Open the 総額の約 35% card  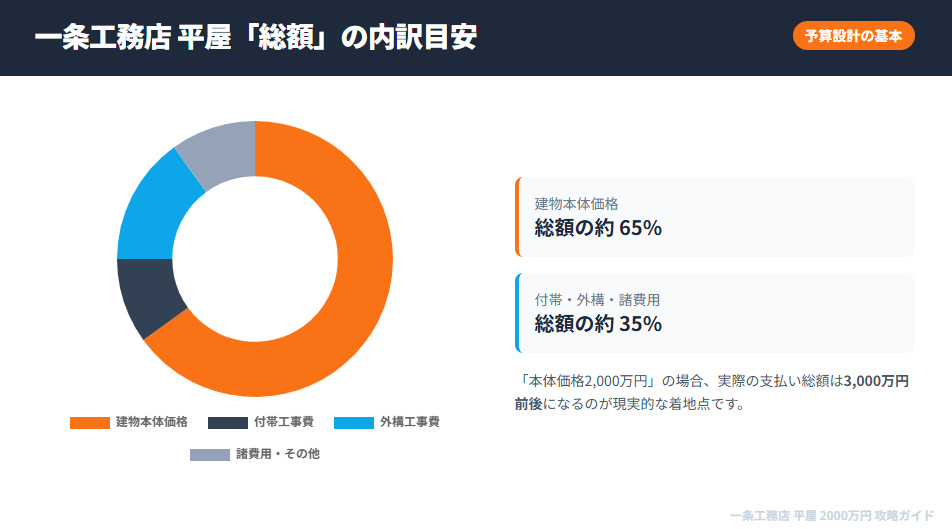pyautogui.click(x=715, y=313)
